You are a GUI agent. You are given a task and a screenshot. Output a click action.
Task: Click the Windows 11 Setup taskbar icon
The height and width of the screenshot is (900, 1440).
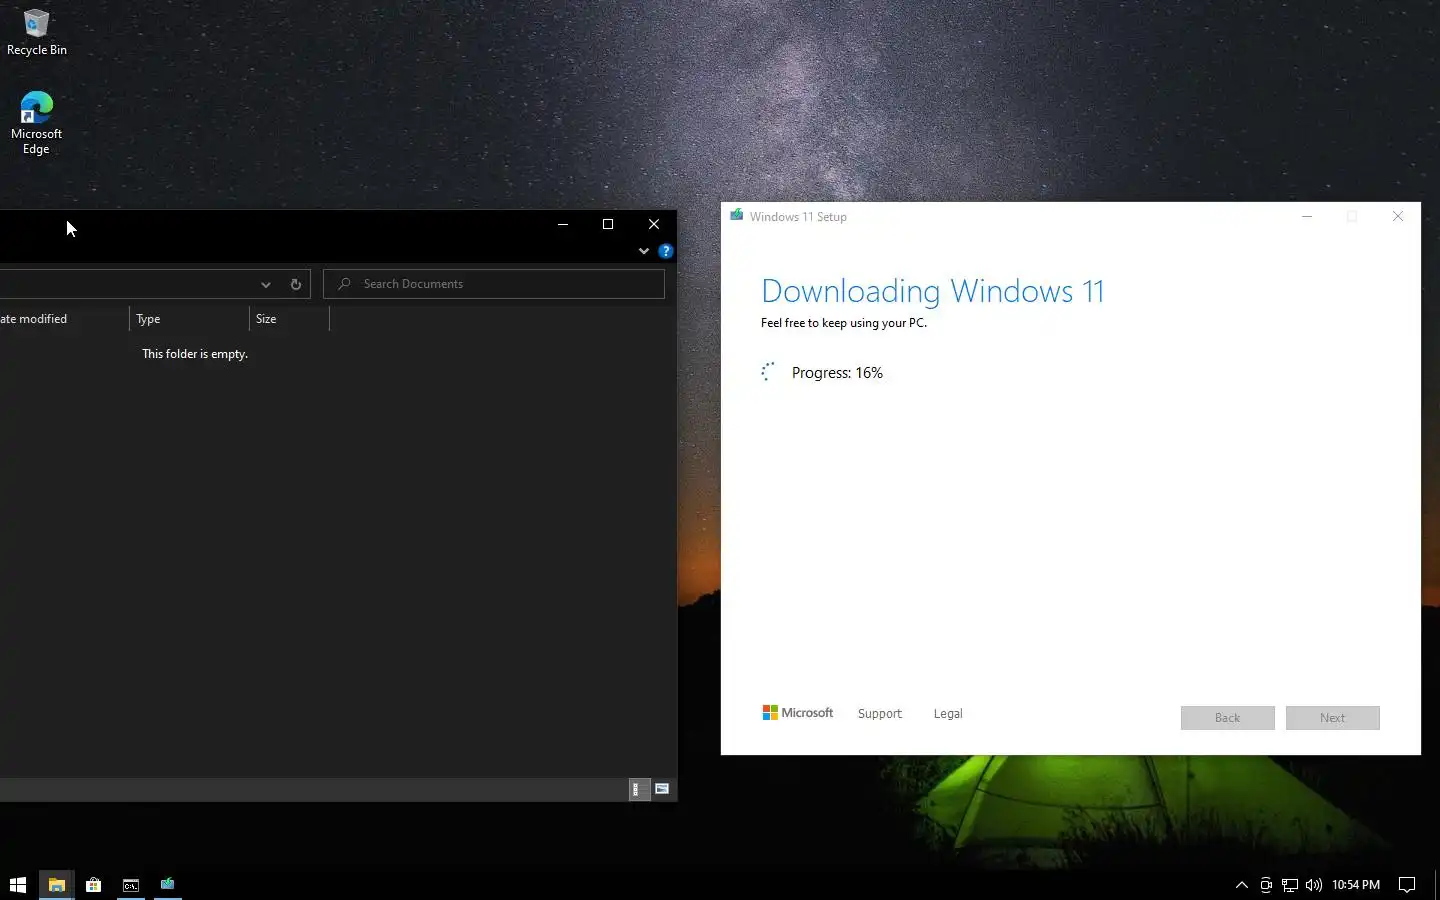167,885
